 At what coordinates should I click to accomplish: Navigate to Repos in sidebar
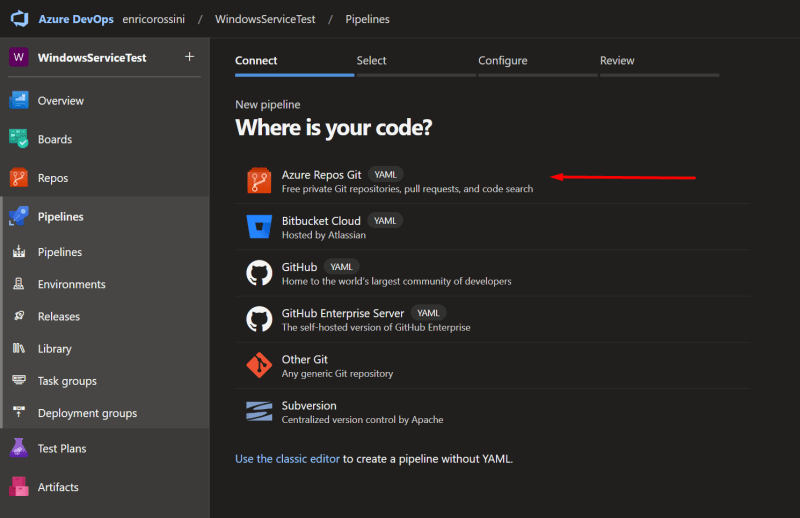53,178
